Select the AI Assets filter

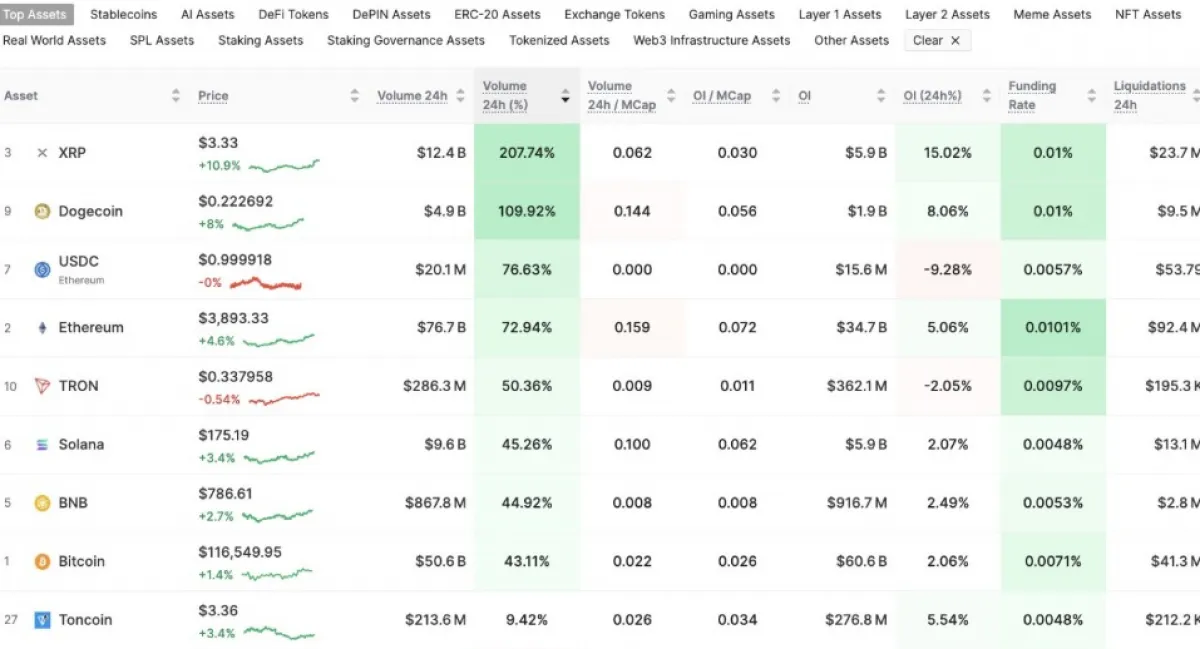coord(208,14)
